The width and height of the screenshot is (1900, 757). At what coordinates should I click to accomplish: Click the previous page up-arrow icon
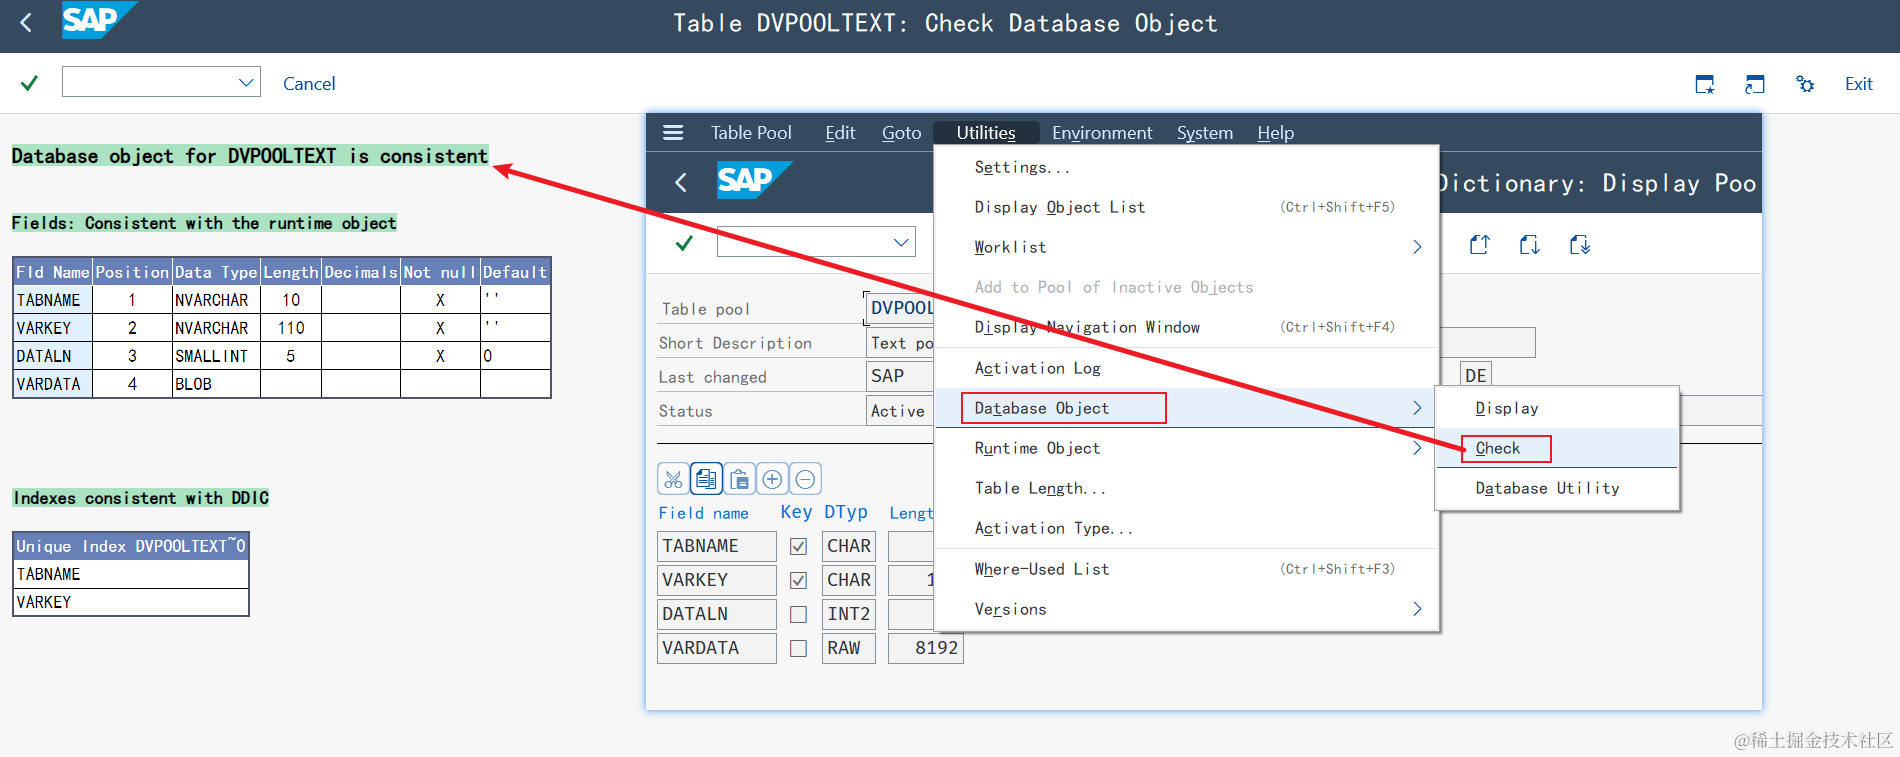1479,244
